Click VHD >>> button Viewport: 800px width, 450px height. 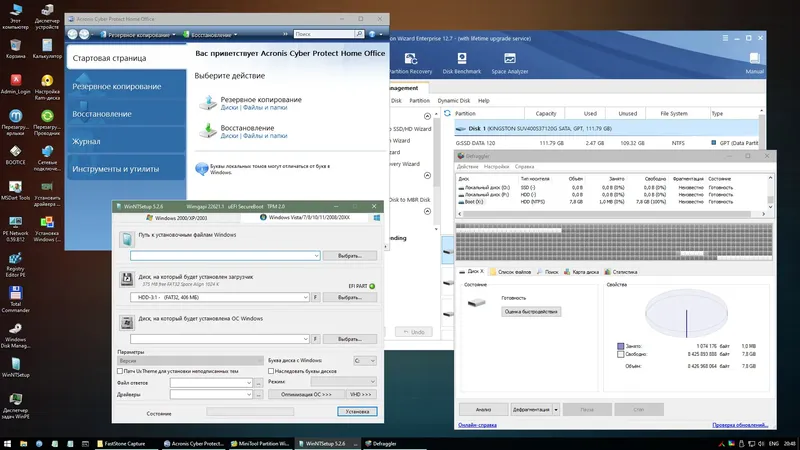coord(361,394)
